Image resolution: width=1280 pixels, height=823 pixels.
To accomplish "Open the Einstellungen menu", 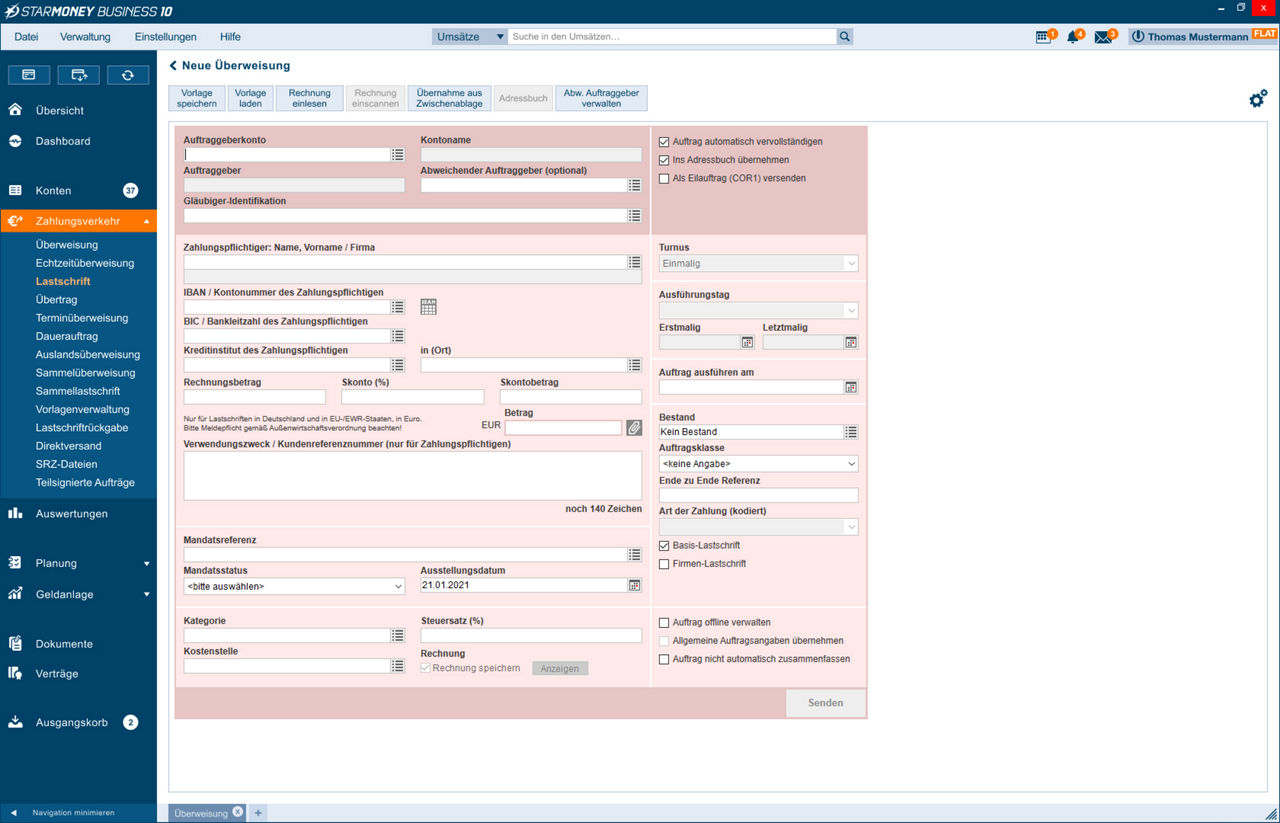I will pyautogui.click(x=165, y=37).
